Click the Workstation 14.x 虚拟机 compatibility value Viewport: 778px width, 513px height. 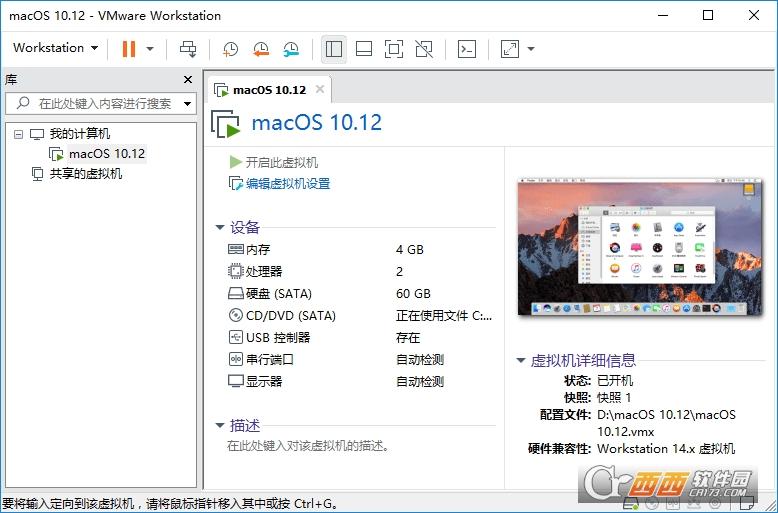(x=666, y=449)
